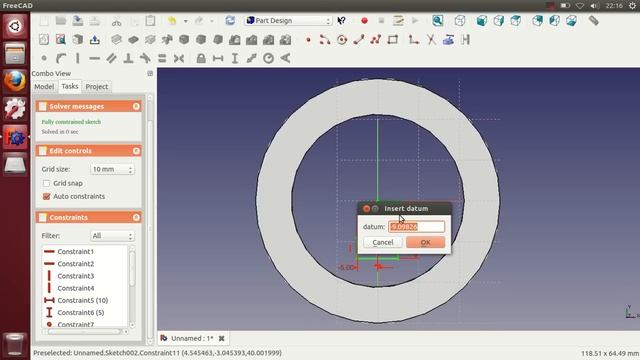Apply Radius constraint icon
Viewport: 640px width, 360px height.
pyautogui.click(x=268, y=58)
